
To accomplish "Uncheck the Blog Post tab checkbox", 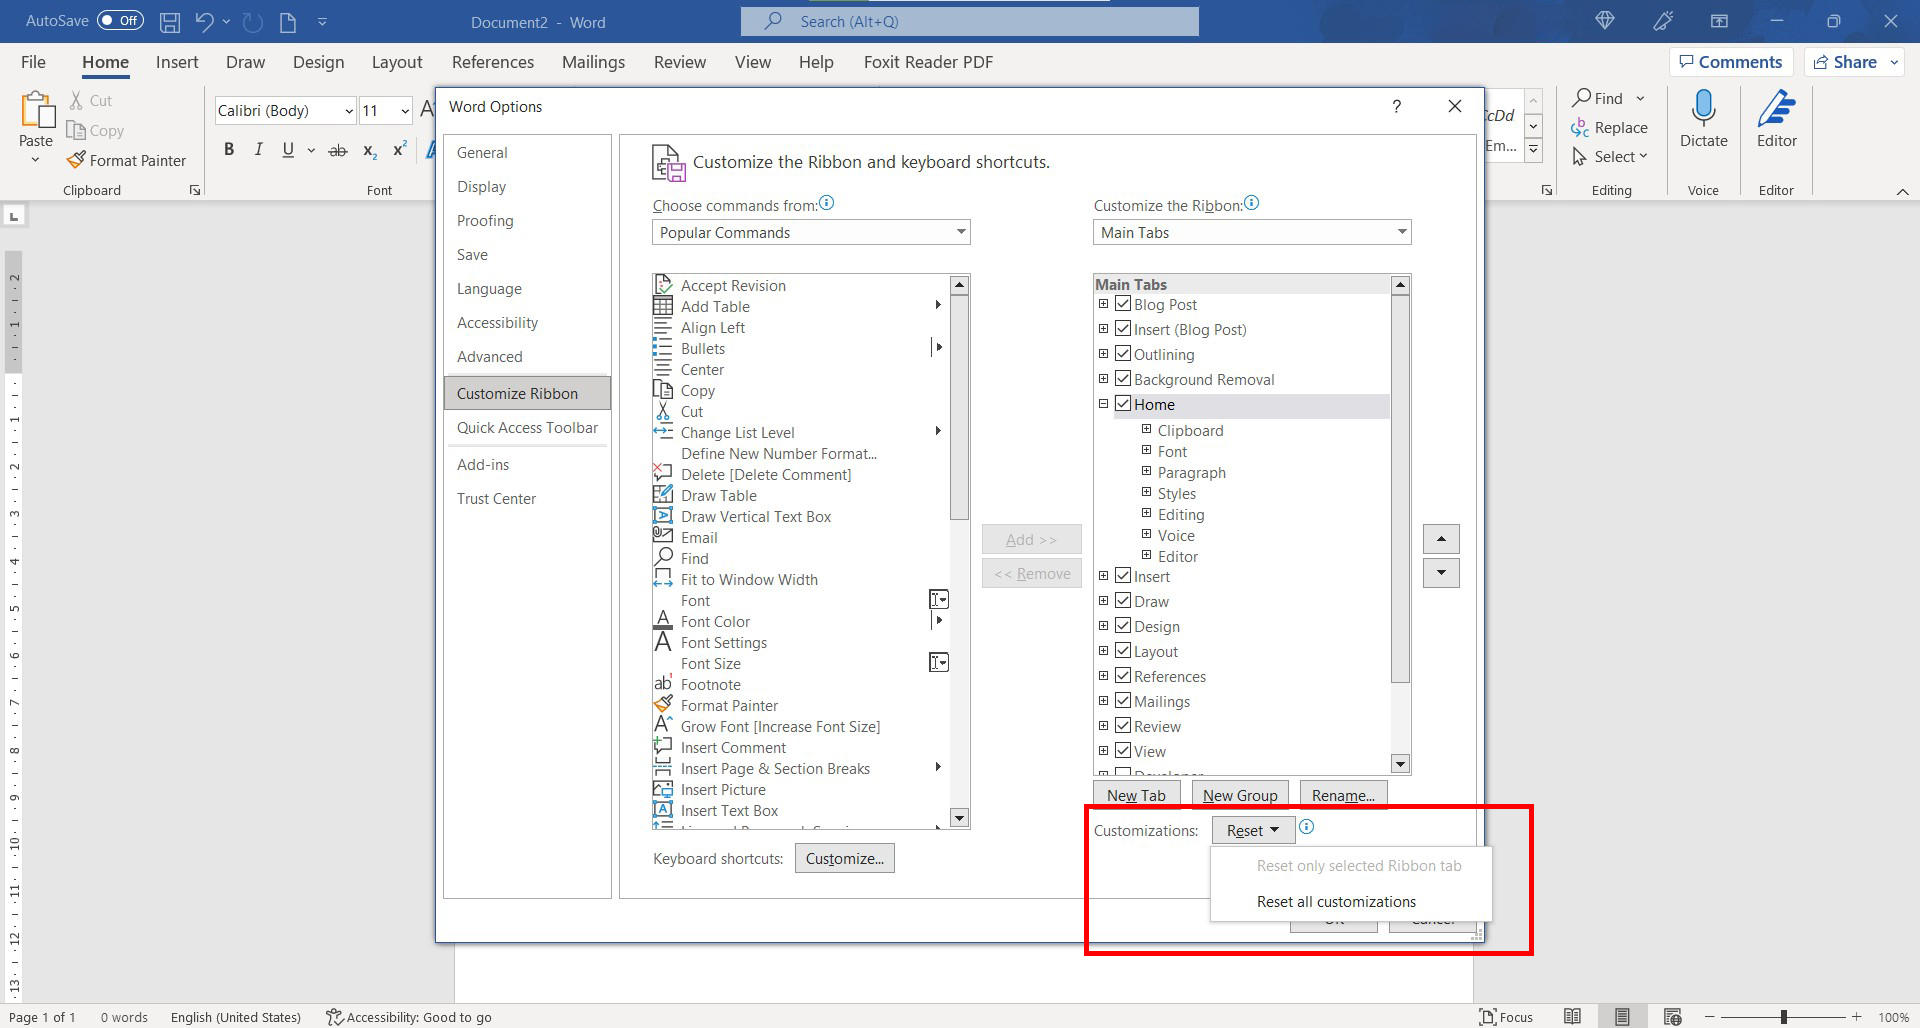I will [1123, 304].
